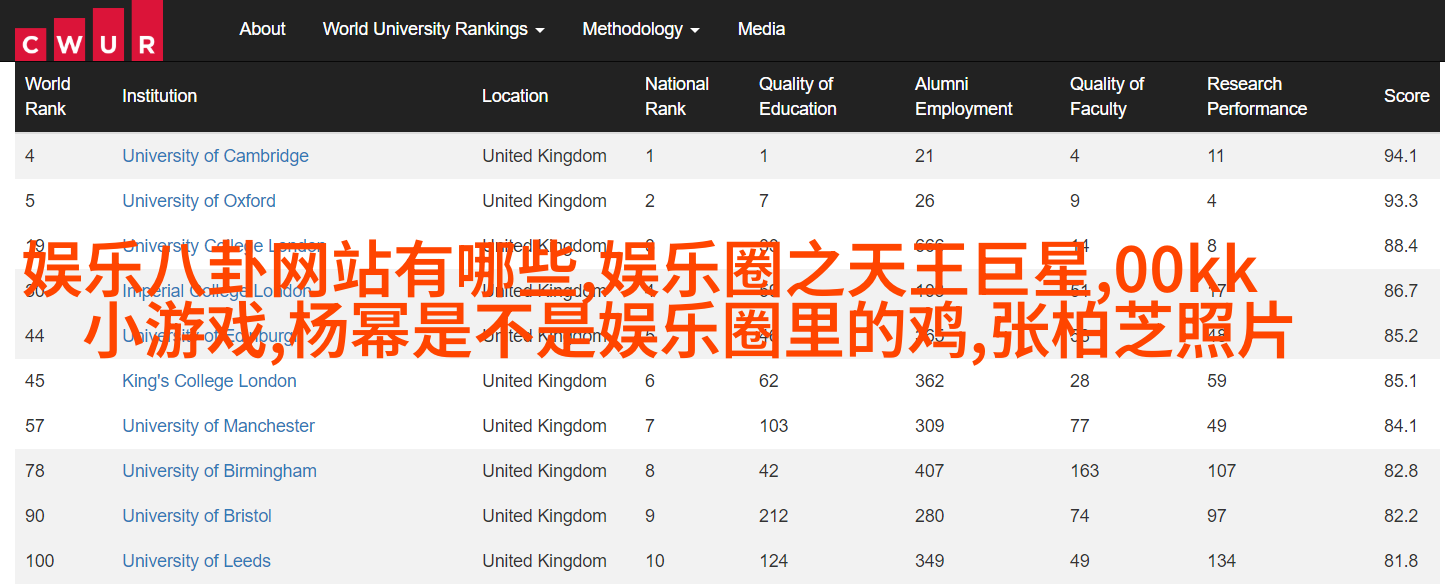The width and height of the screenshot is (1445, 585).
Task: Click the Institution column header
Action: (159, 96)
